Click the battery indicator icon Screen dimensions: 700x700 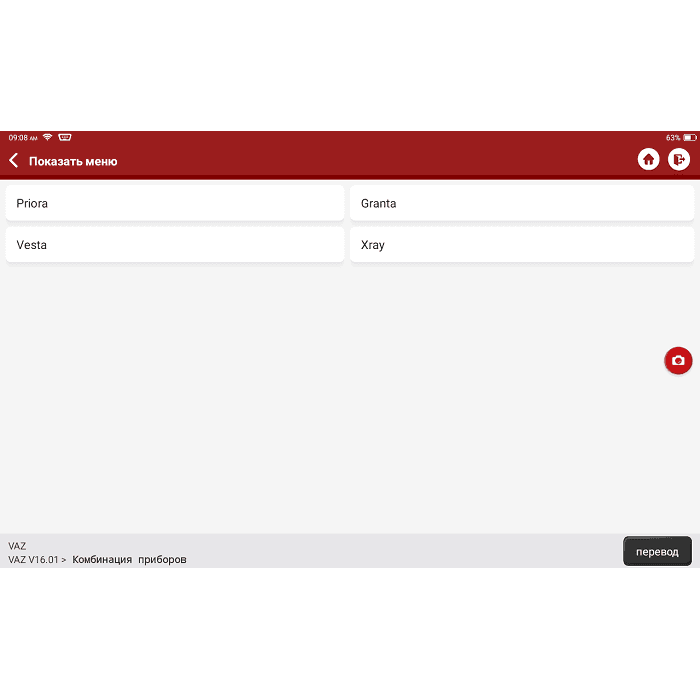[690, 138]
